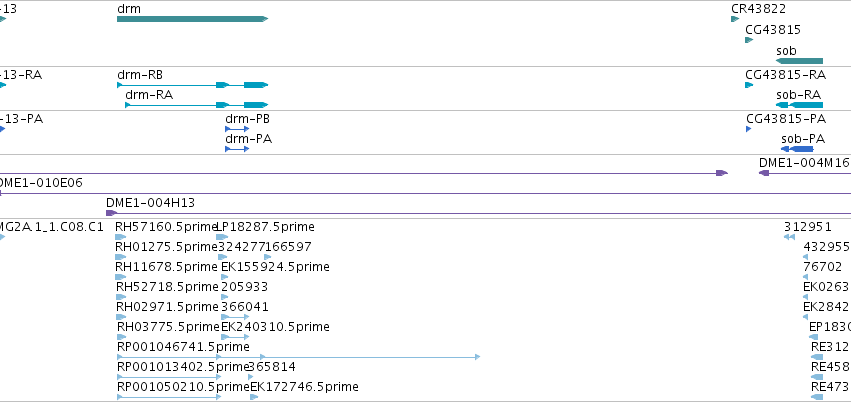
Task: Select RH57160.5prime EST feature
Action: [120, 237]
